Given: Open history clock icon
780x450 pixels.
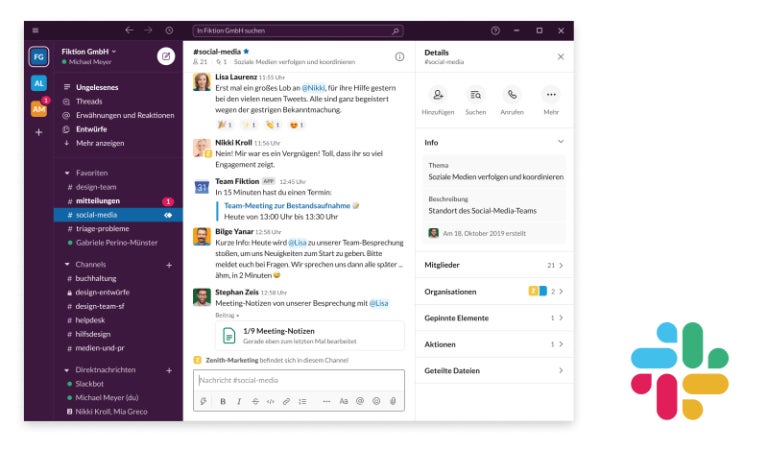Looking at the screenshot, I should (x=169, y=30).
